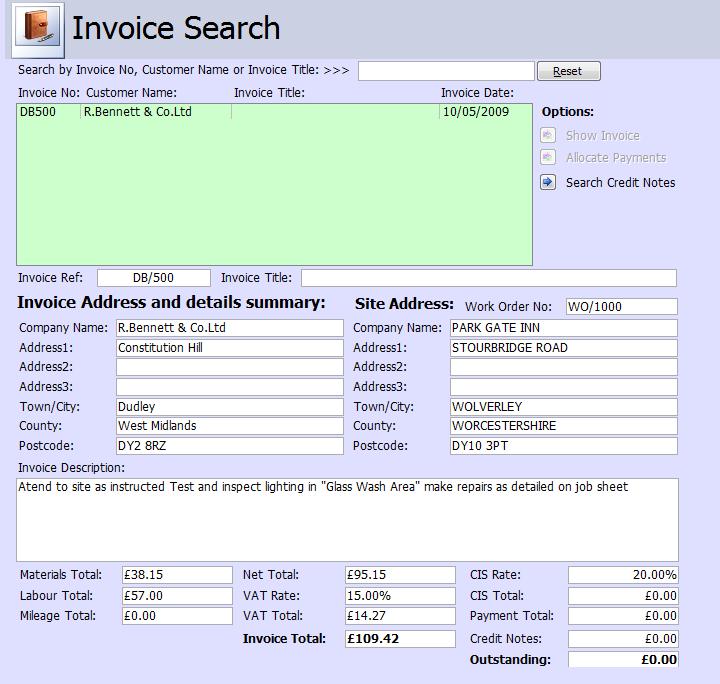The height and width of the screenshot is (684, 720).
Task: Click Labour Total field £57.00
Action: (177, 596)
